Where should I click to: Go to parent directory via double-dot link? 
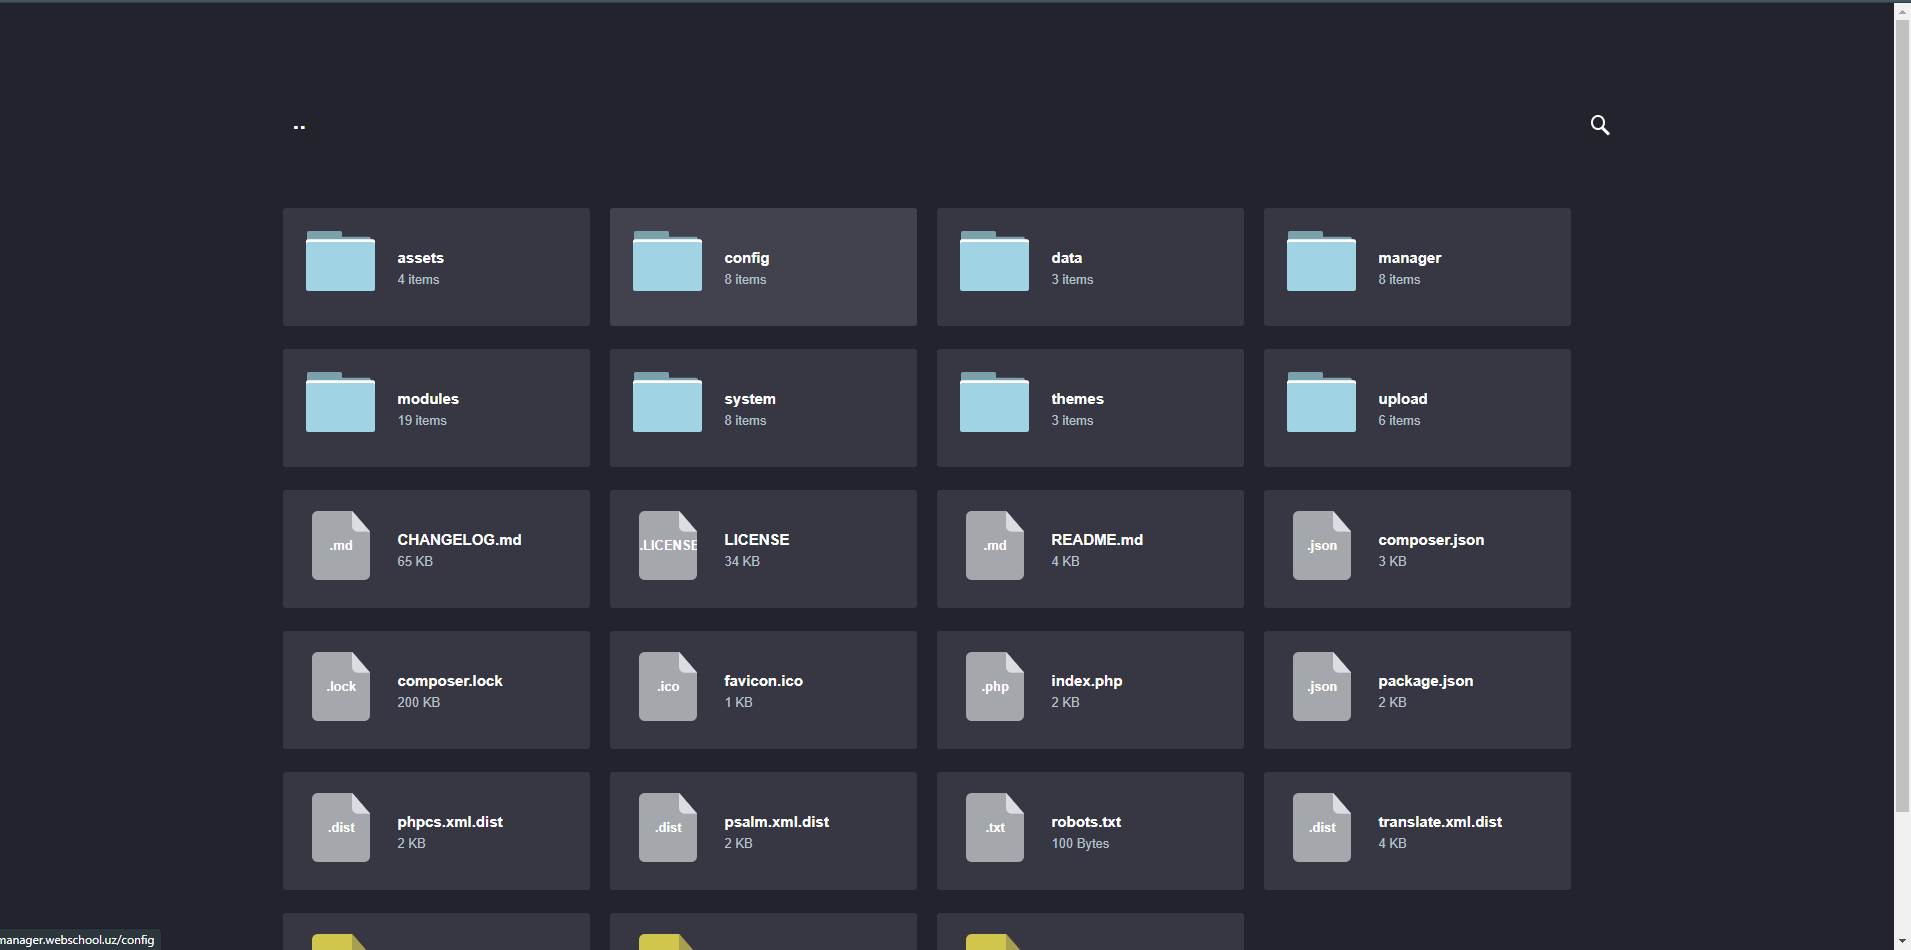click(x=299, y=127)
